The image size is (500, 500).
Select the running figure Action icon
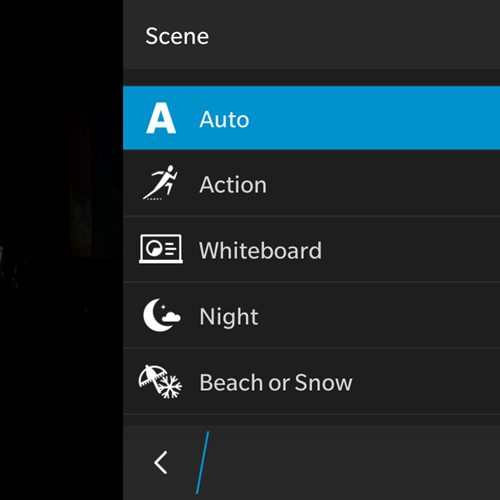(160, 183)
